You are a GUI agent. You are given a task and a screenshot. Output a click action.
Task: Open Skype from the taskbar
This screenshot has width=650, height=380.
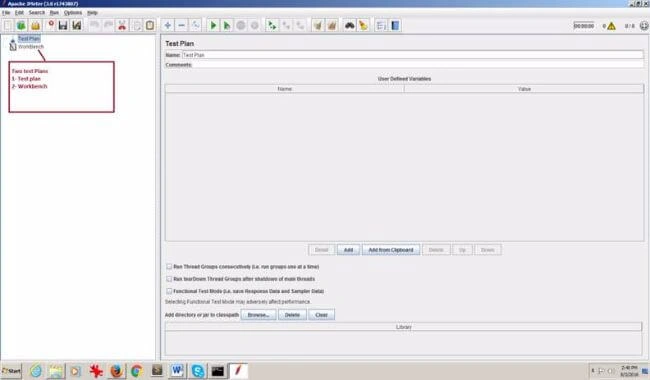click(198, 371)
